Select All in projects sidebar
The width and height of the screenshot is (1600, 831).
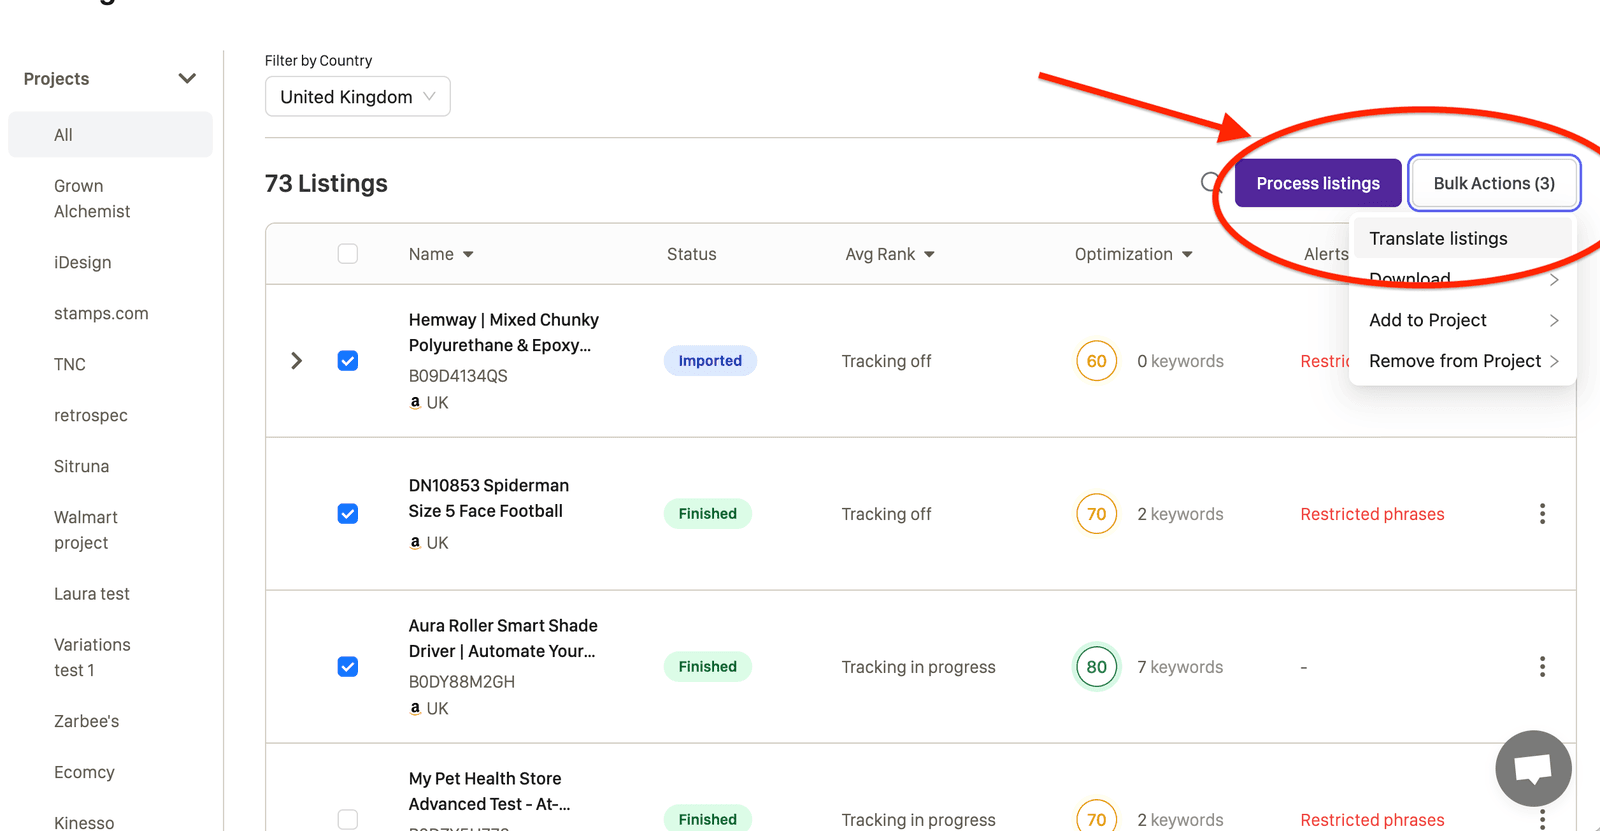point(110,135)
